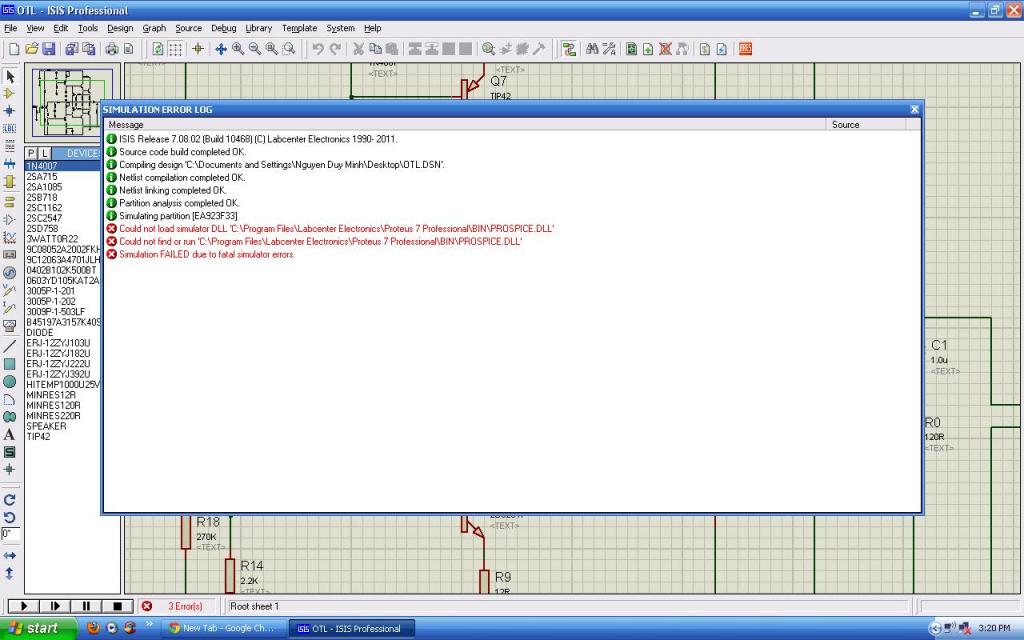Click the Print toolbar icon
This screenshot has height=640, width=1024.
pos(112,49)
